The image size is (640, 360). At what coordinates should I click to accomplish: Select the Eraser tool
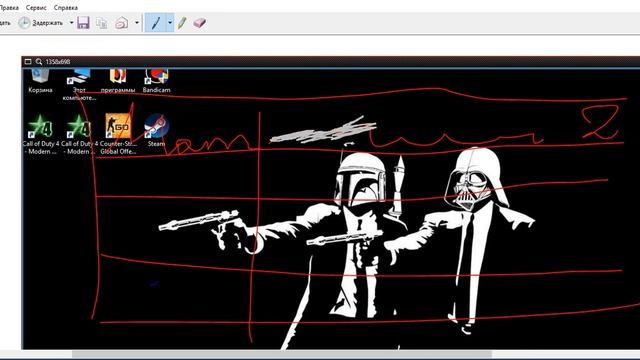(199, 23)
